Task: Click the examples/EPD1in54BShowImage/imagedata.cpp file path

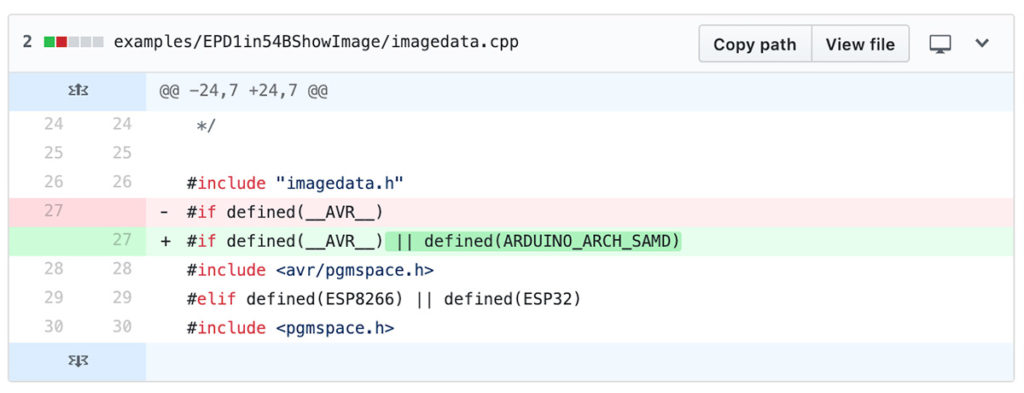Action: pyautogui.click(x=316, y=42)
